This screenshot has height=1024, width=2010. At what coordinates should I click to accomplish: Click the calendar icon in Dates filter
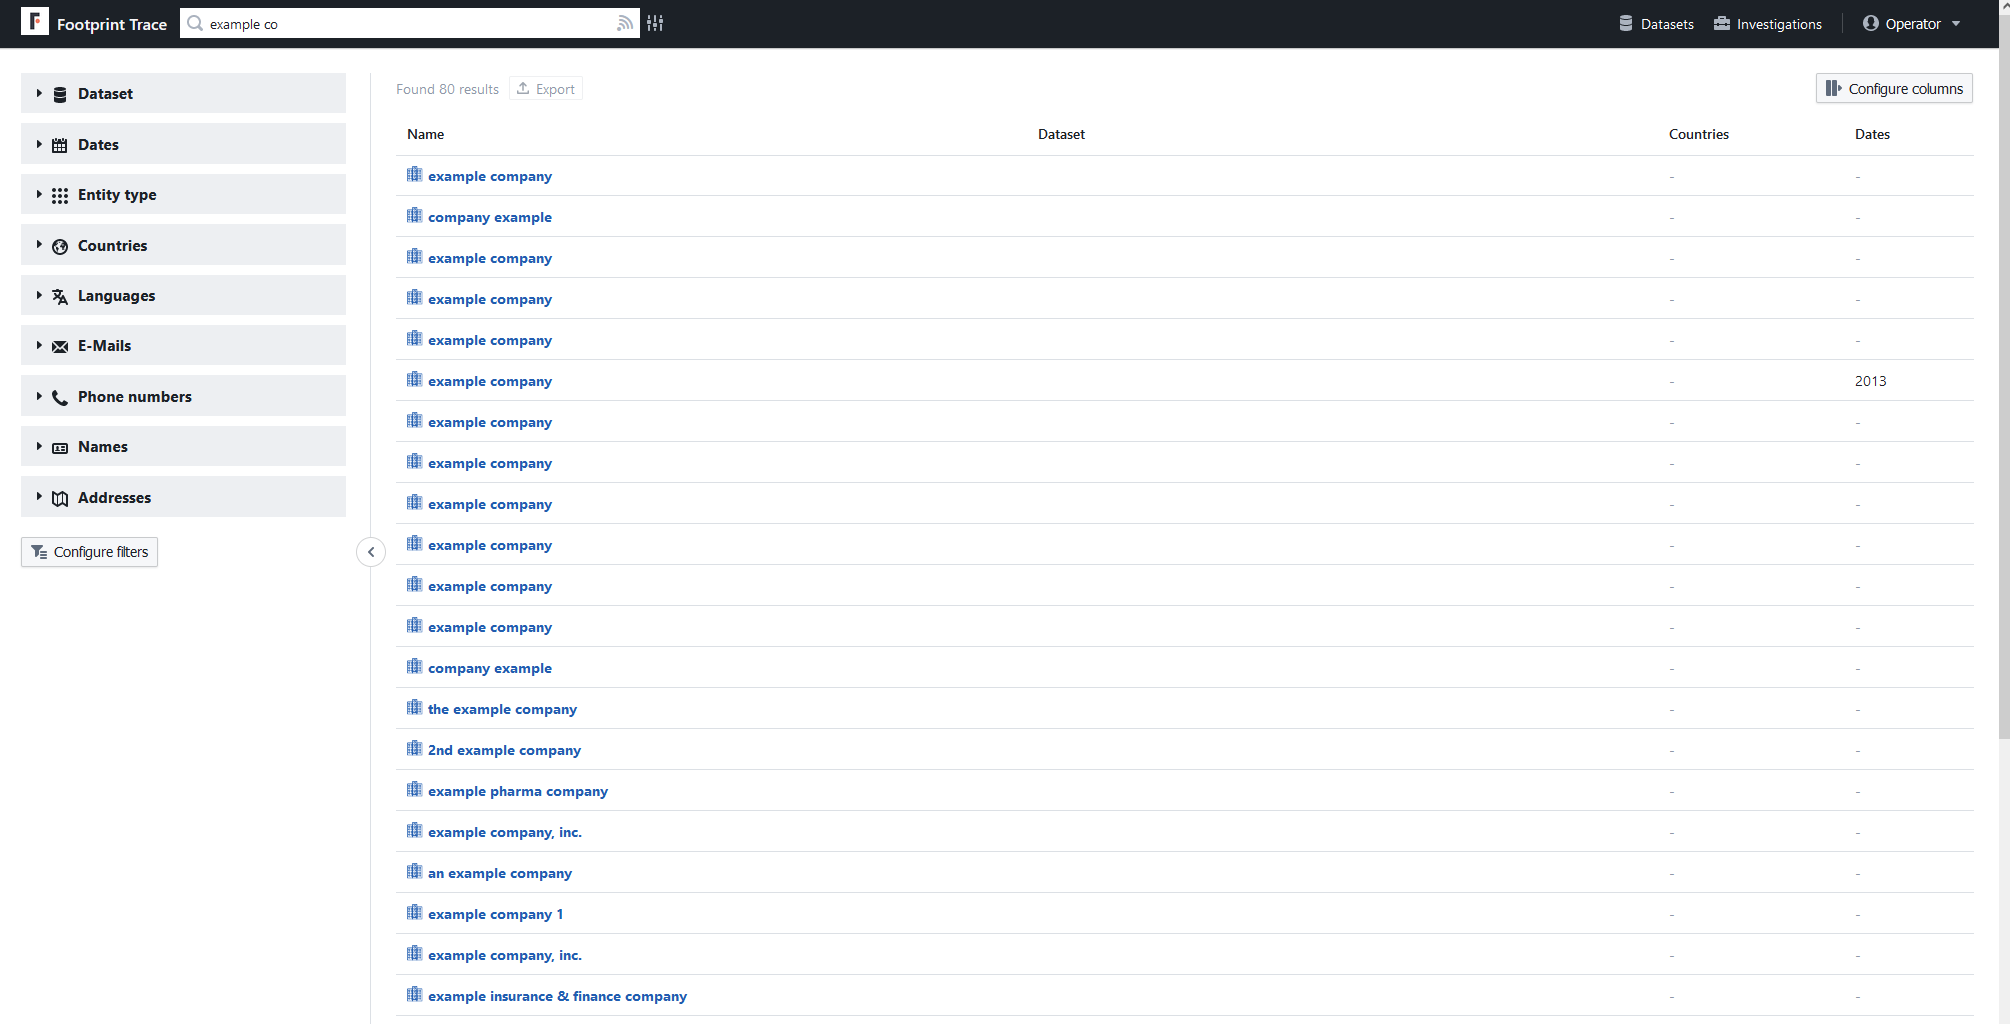pos(60,145)
